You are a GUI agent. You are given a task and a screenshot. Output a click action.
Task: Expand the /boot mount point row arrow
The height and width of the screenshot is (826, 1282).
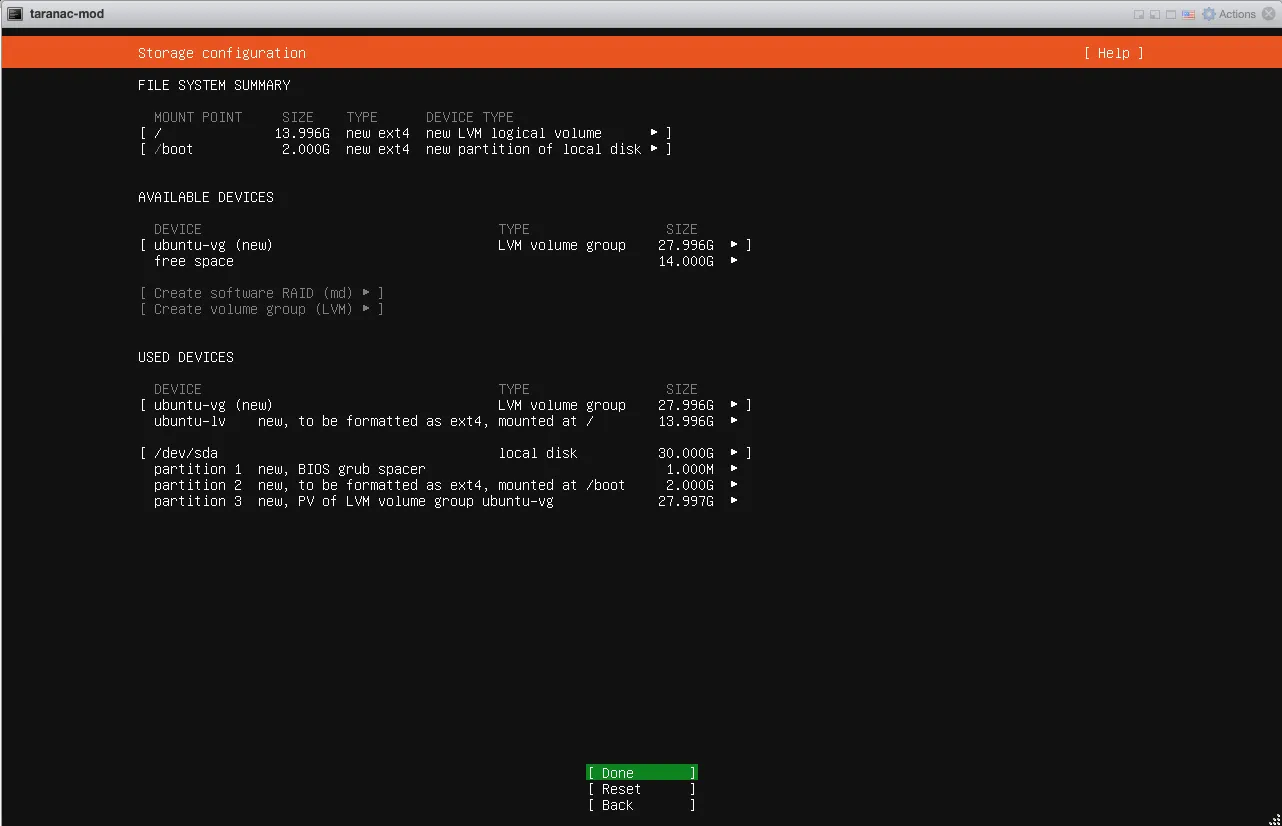(x=654, y=149)
